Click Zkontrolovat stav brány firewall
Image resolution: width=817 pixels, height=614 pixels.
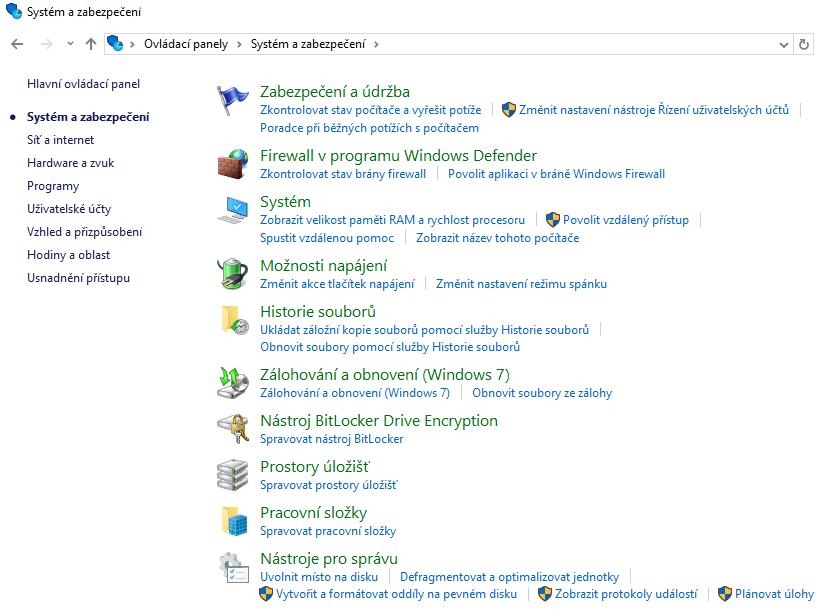pos(343,174)
